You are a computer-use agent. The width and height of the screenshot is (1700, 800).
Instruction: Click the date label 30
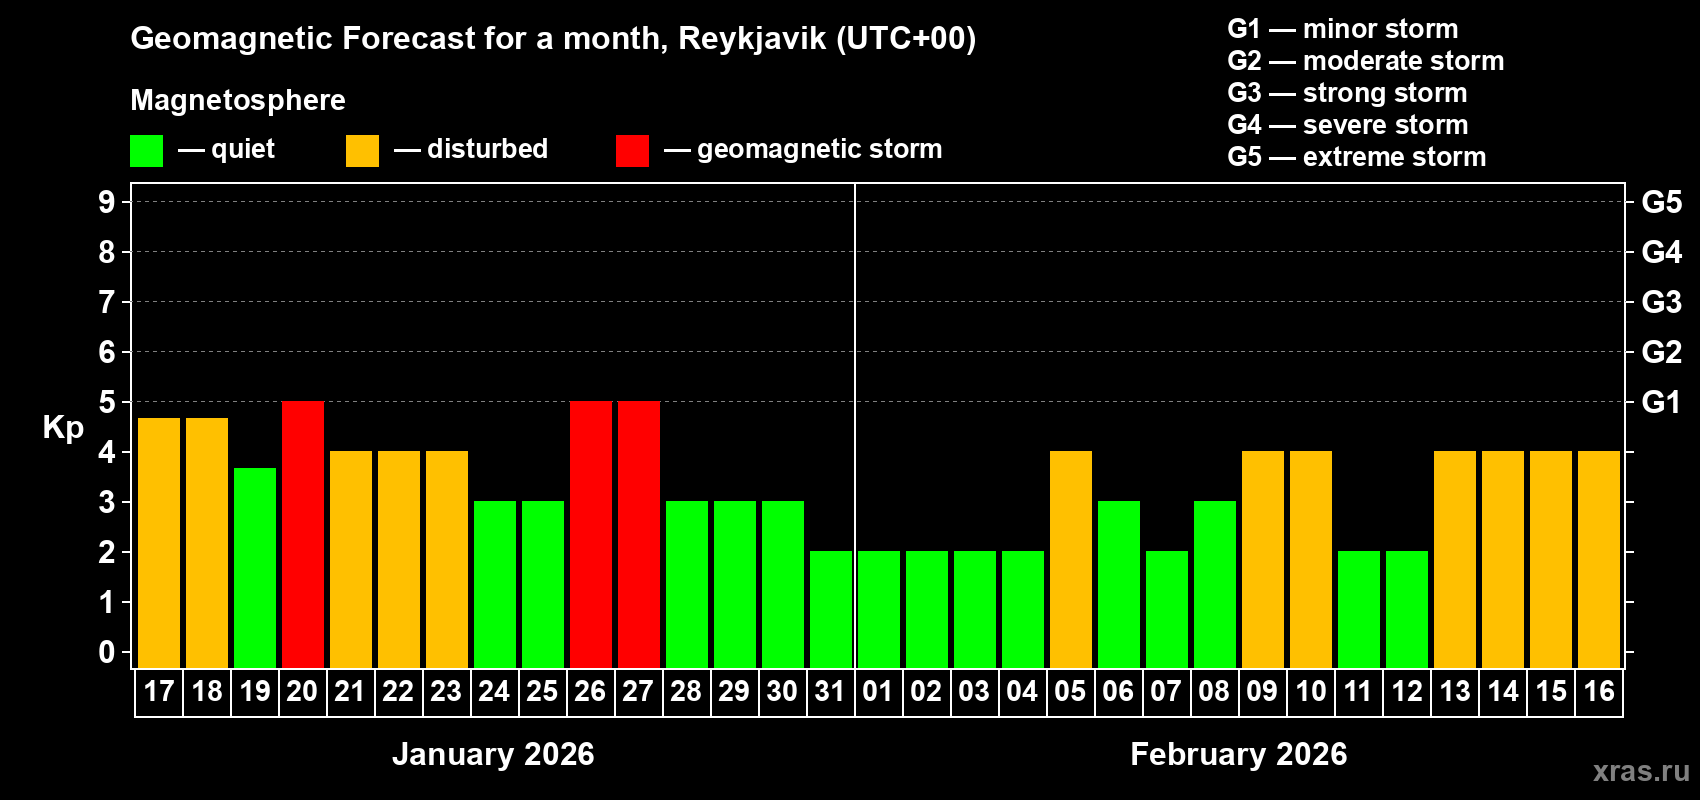782,692
